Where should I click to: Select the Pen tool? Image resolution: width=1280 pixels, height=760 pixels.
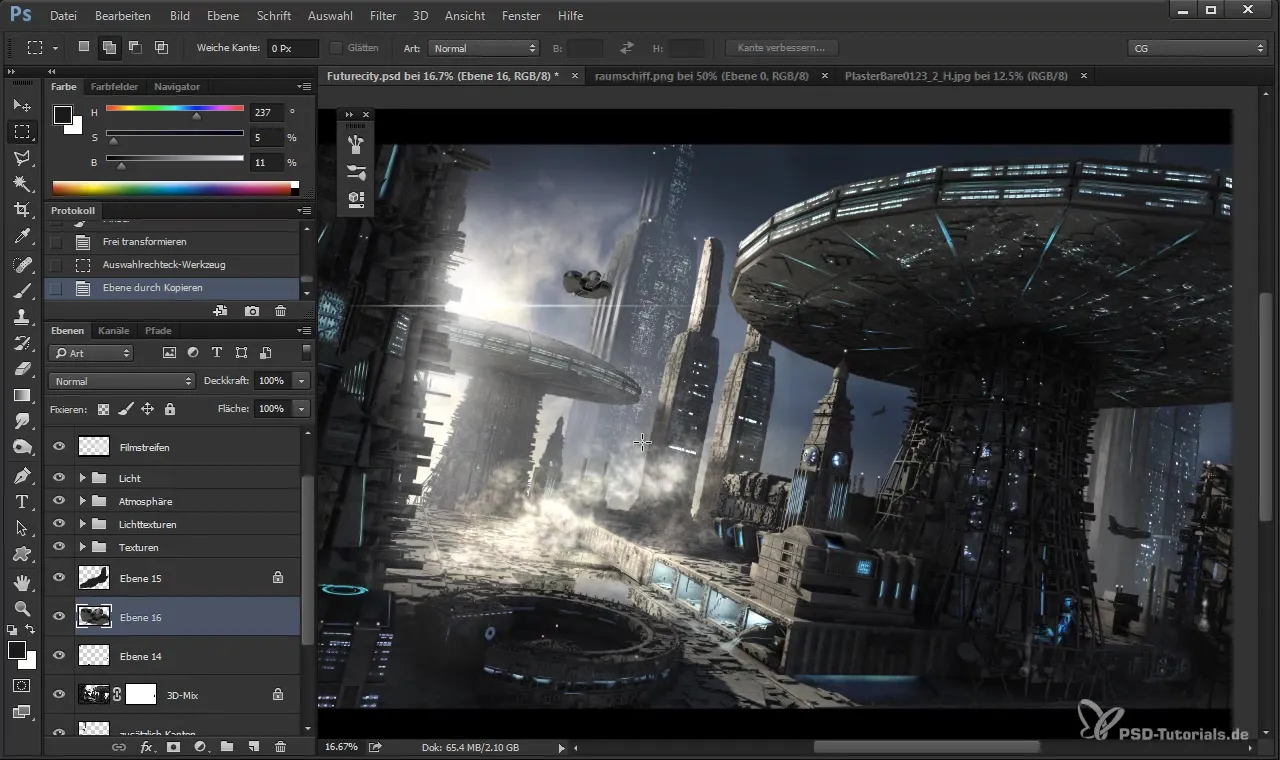[x=22, y=475]
